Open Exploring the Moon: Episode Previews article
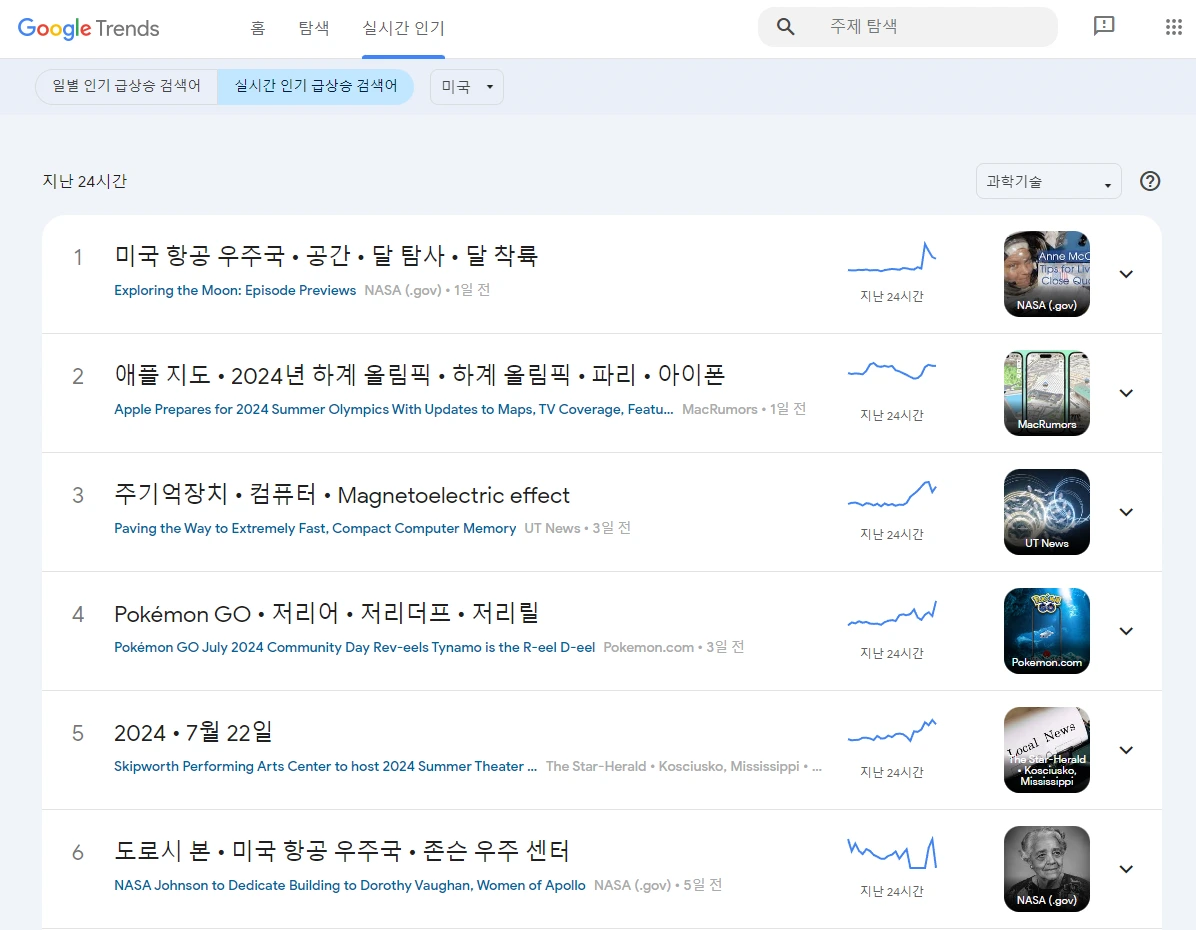Viewport: 1196px width, 930px height. pos(235,290)
